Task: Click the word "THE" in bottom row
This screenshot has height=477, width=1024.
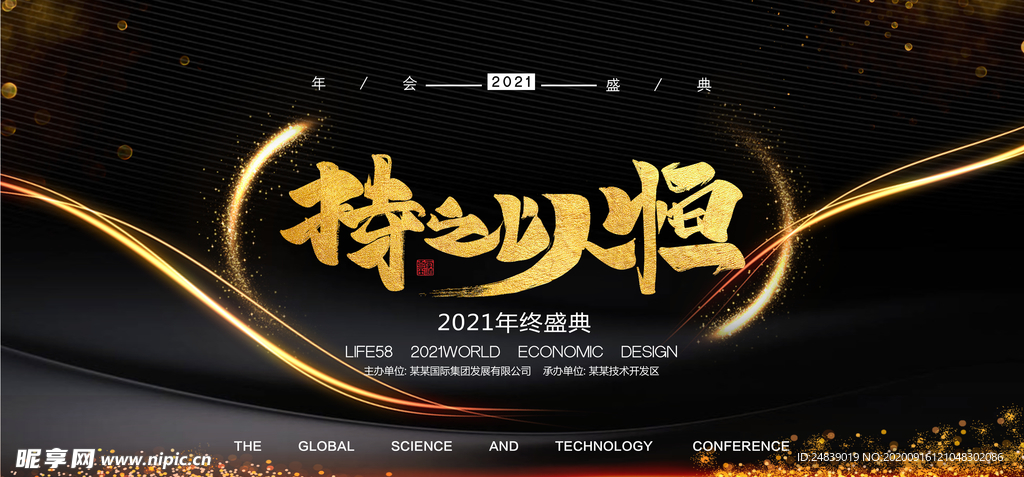Action: pos(248,446)
